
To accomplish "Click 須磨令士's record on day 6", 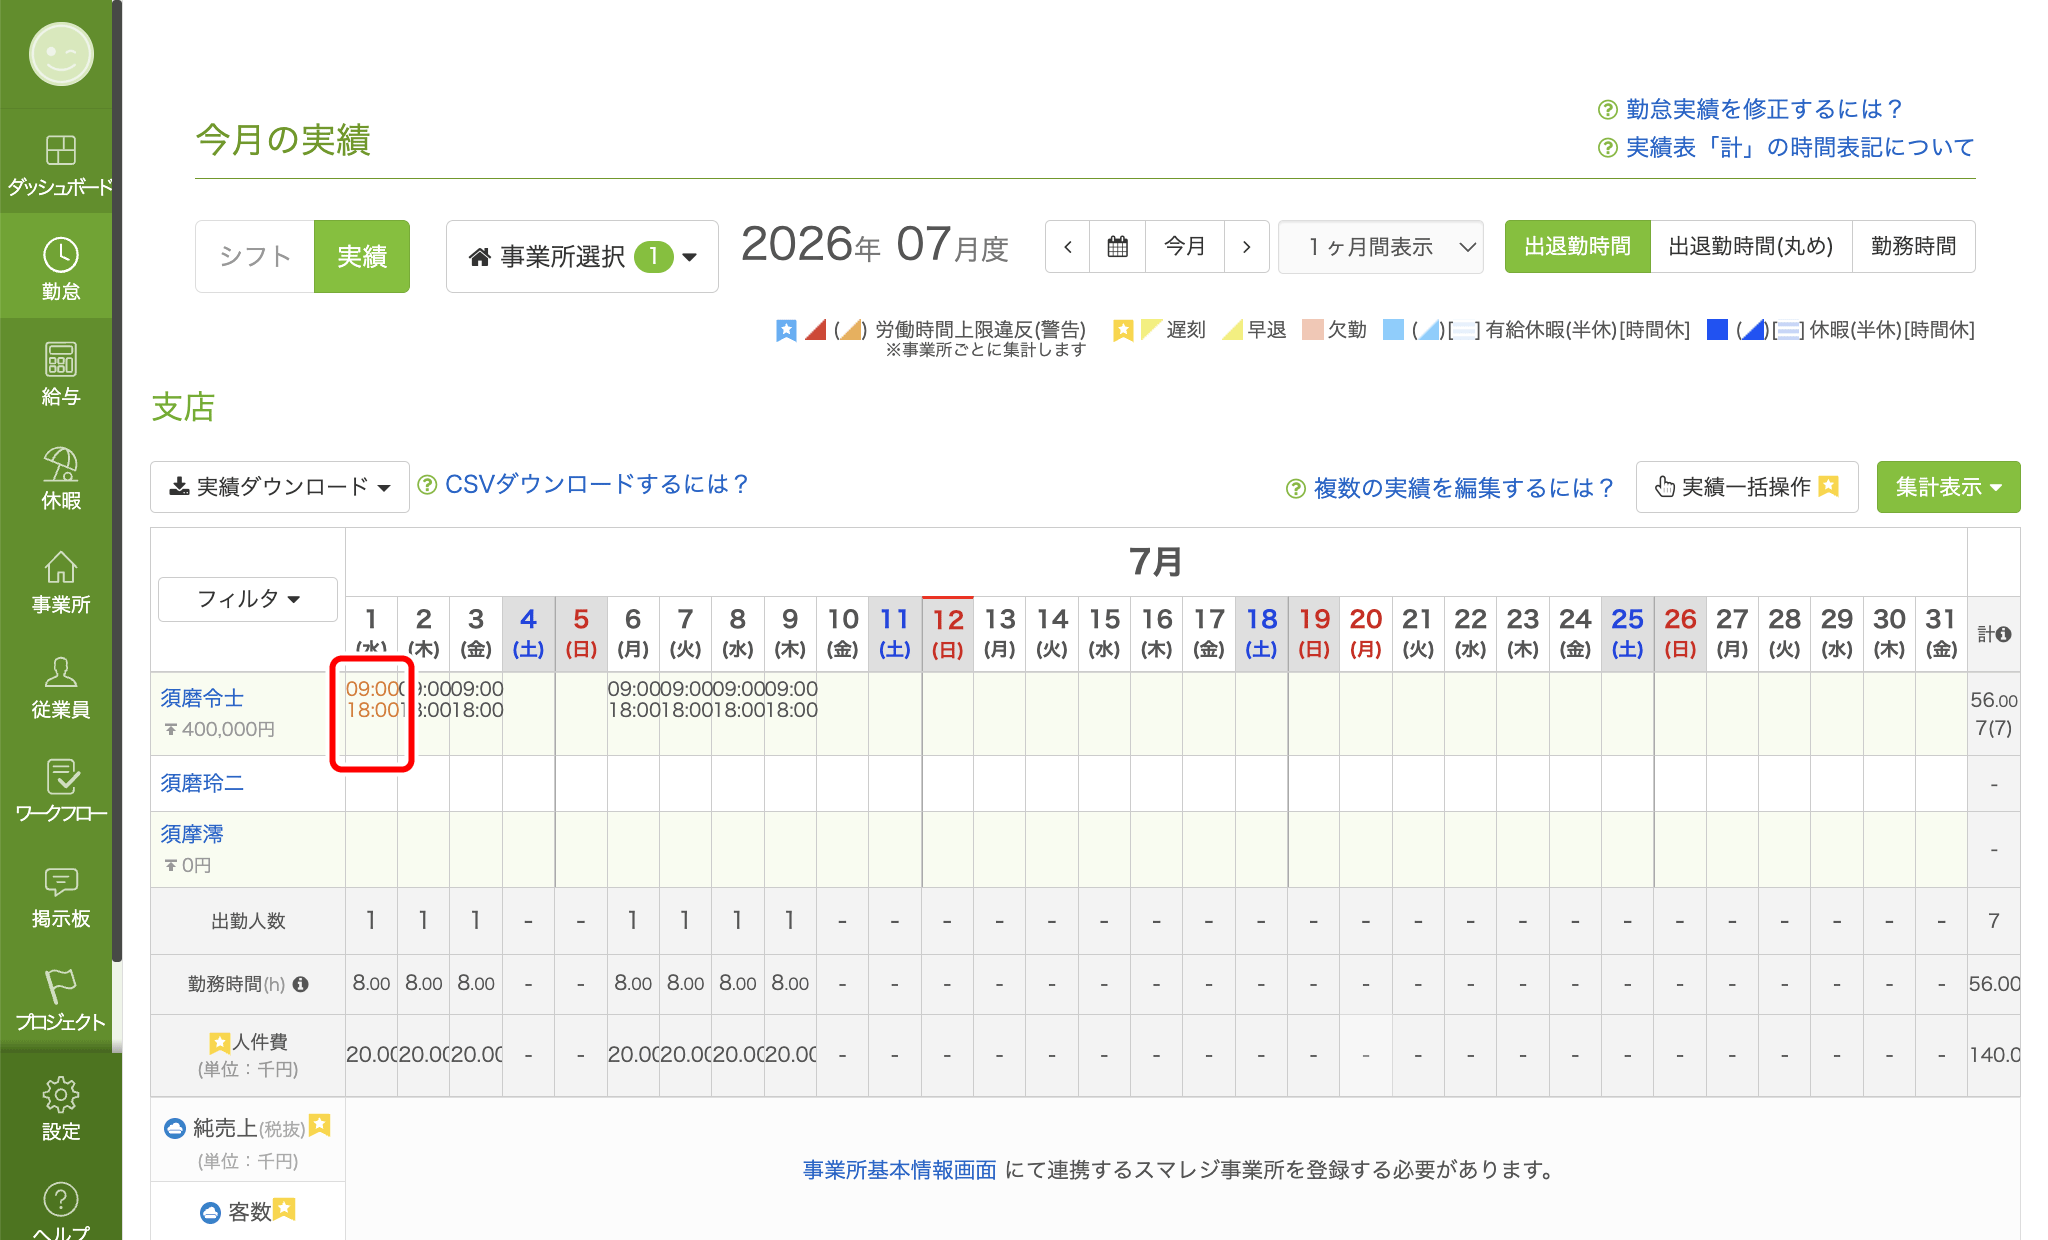I will 633,713.
